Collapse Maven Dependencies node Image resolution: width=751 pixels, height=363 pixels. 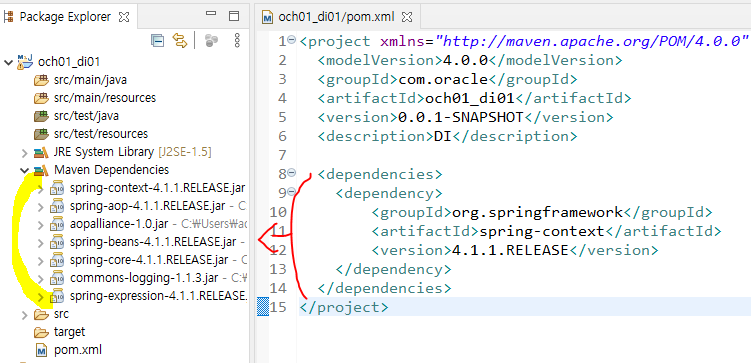point(24,170)
